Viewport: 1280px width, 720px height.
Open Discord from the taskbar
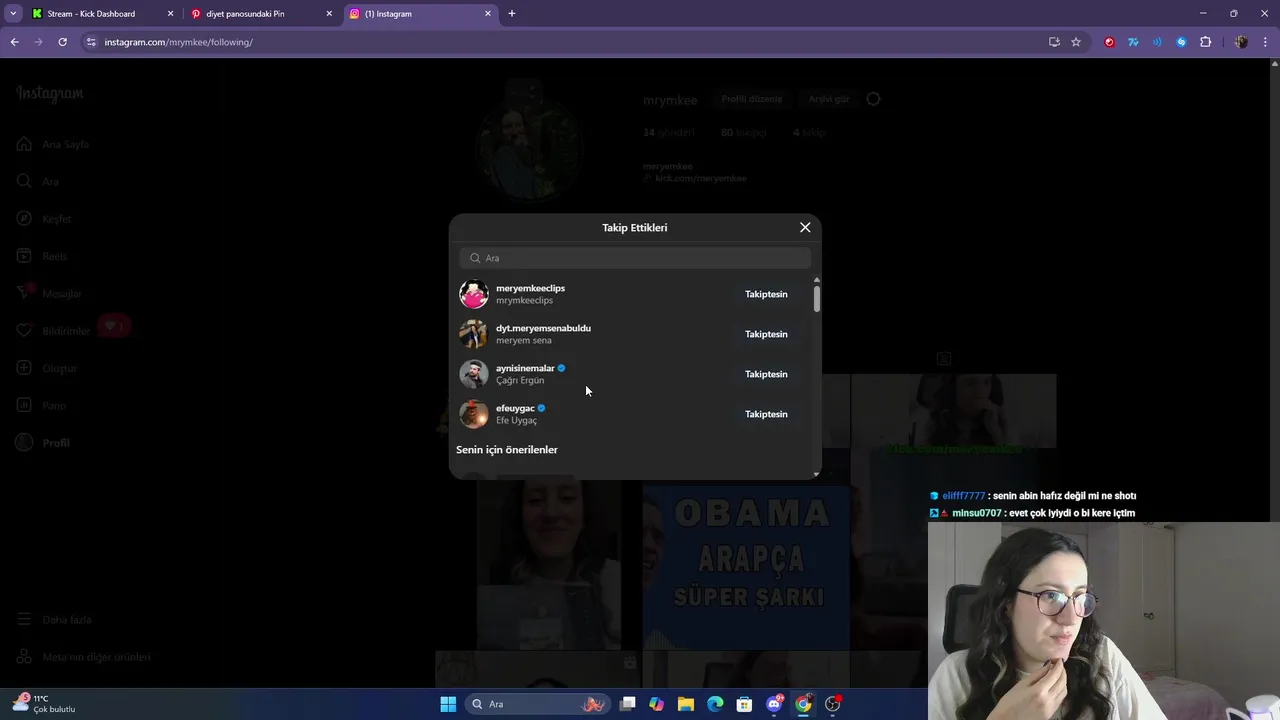tap(774, 704)
